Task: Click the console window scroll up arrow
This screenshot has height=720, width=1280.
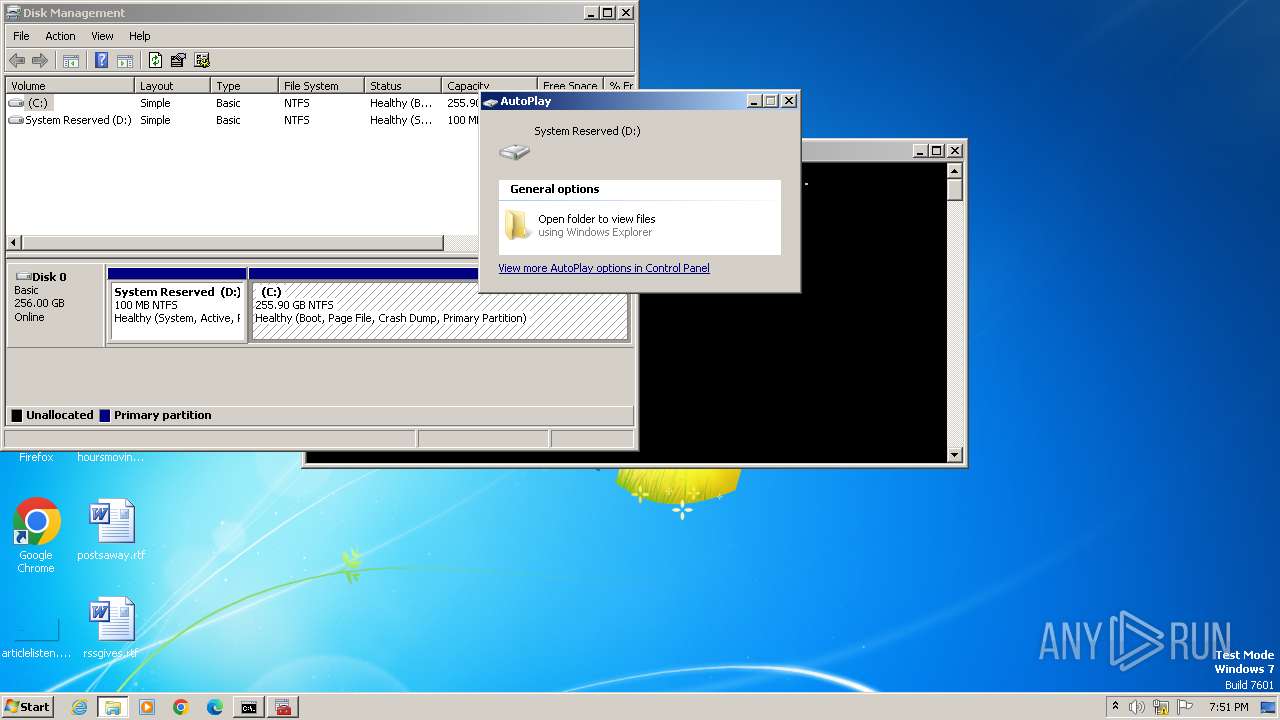Action: (955, 169)
